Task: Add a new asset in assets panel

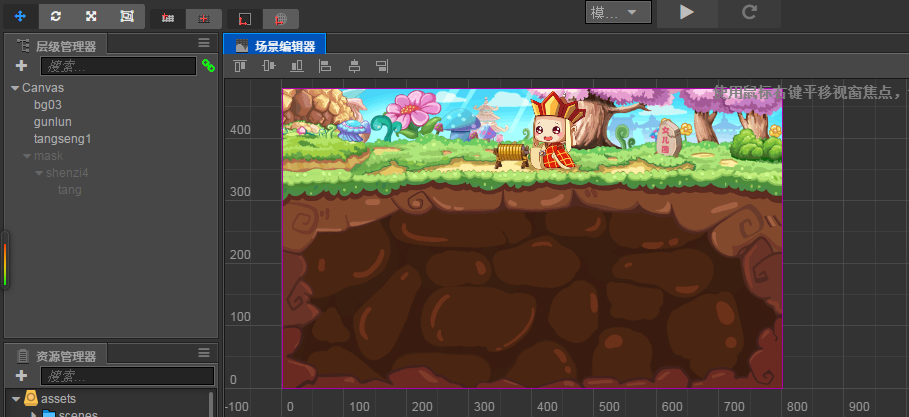Action: coord(21,375)
